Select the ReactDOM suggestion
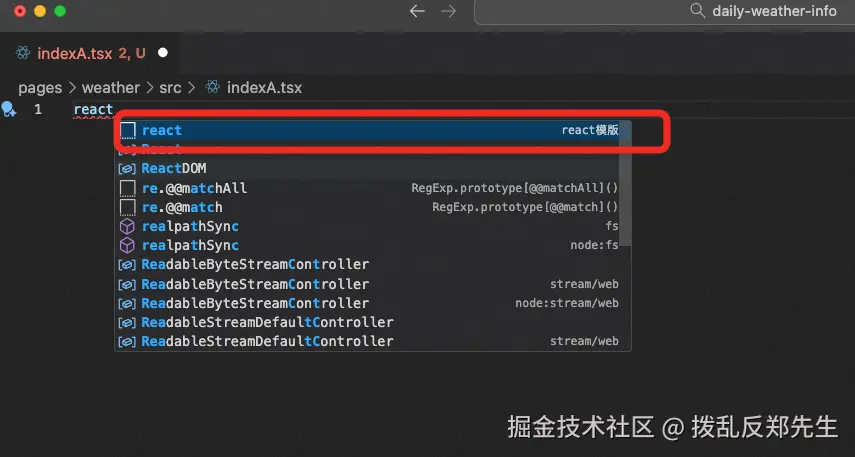Screen dimensions: 855x457 [x=373, y=169]
